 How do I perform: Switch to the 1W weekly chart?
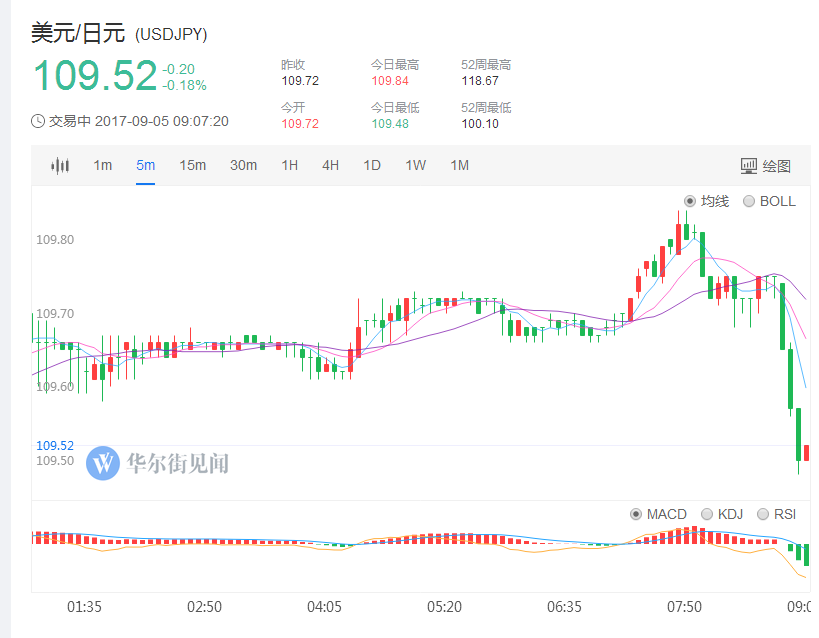(415, 166)
